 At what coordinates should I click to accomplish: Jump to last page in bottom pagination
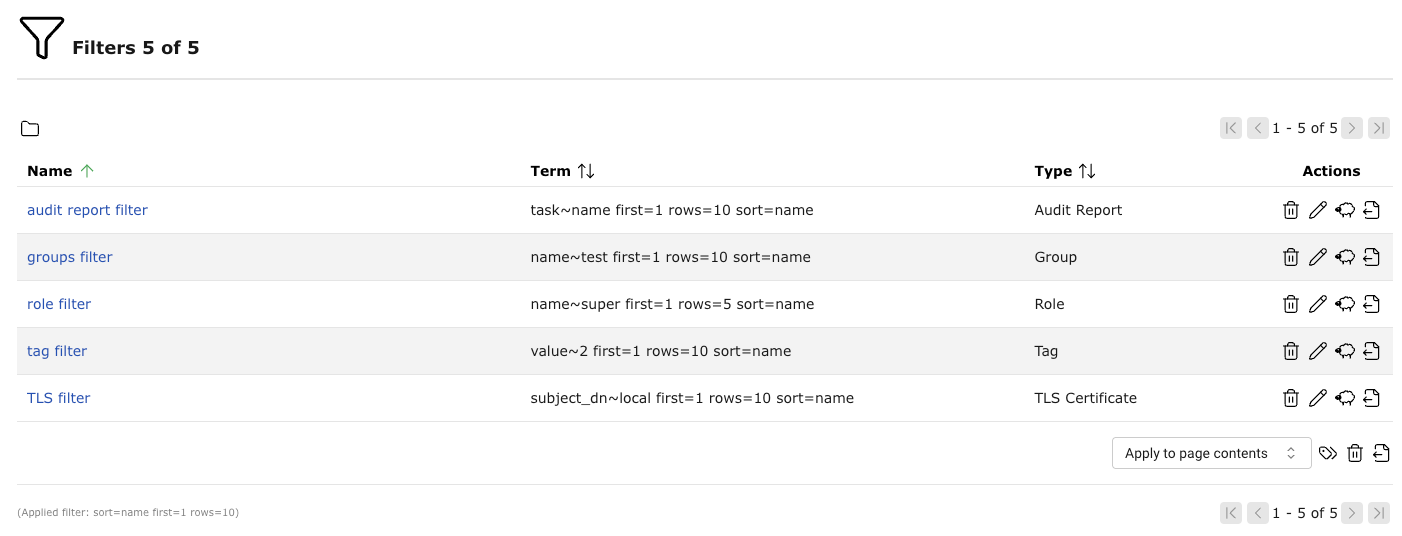(1379, 513)
